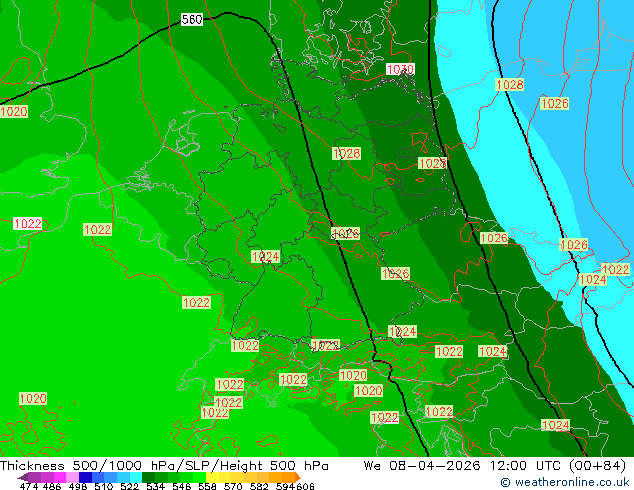Click the 1024 label inside the cyan area

[x=593, y=279]
